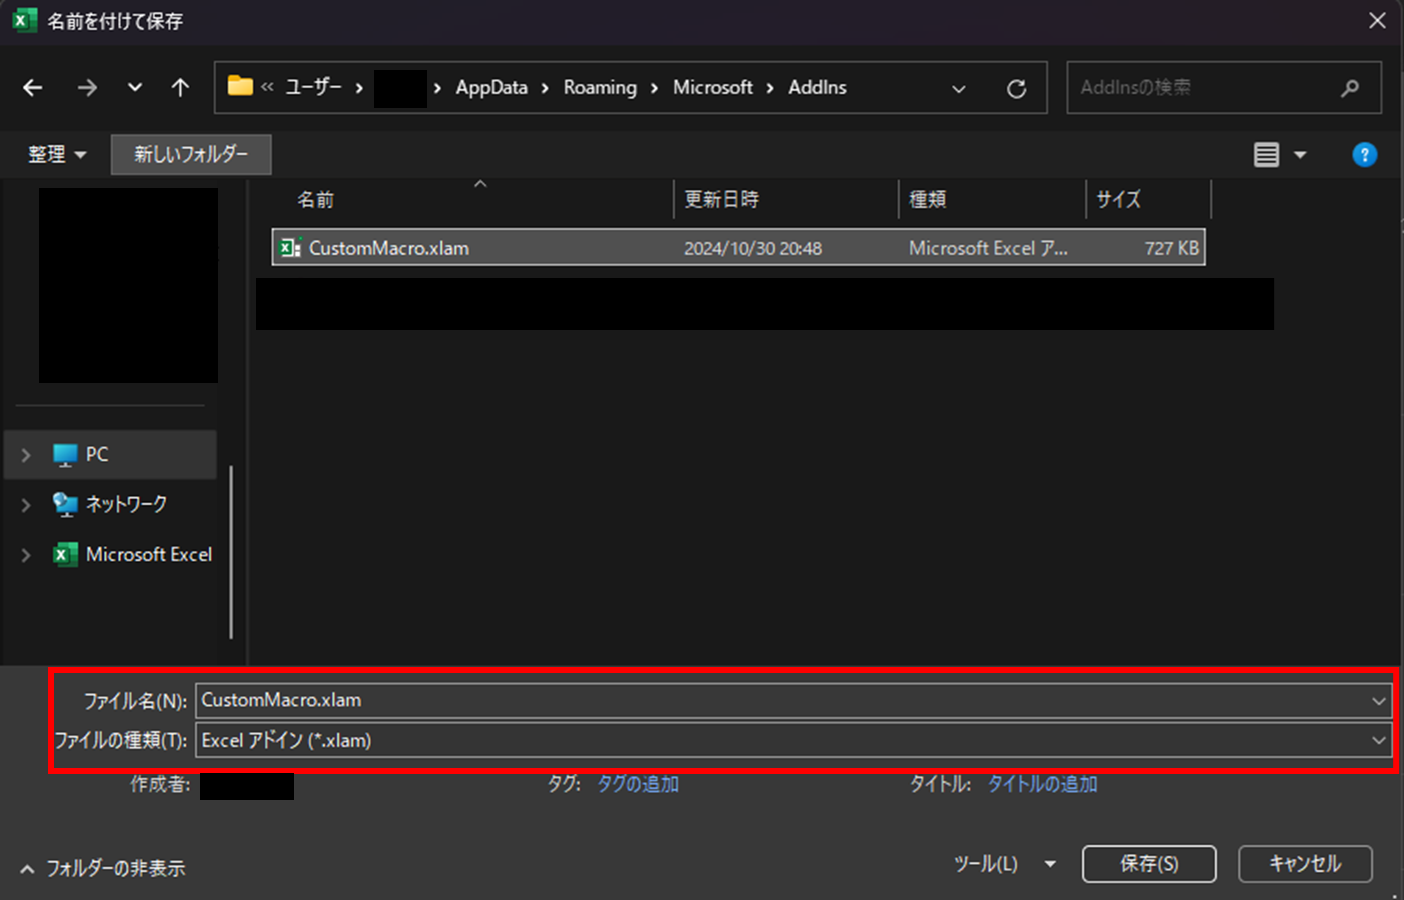Click the 新しいフォルダー button
Image resolution: width=1404 pixels, height=900 pixels.
pyautogui.click(x=191, y=155)
